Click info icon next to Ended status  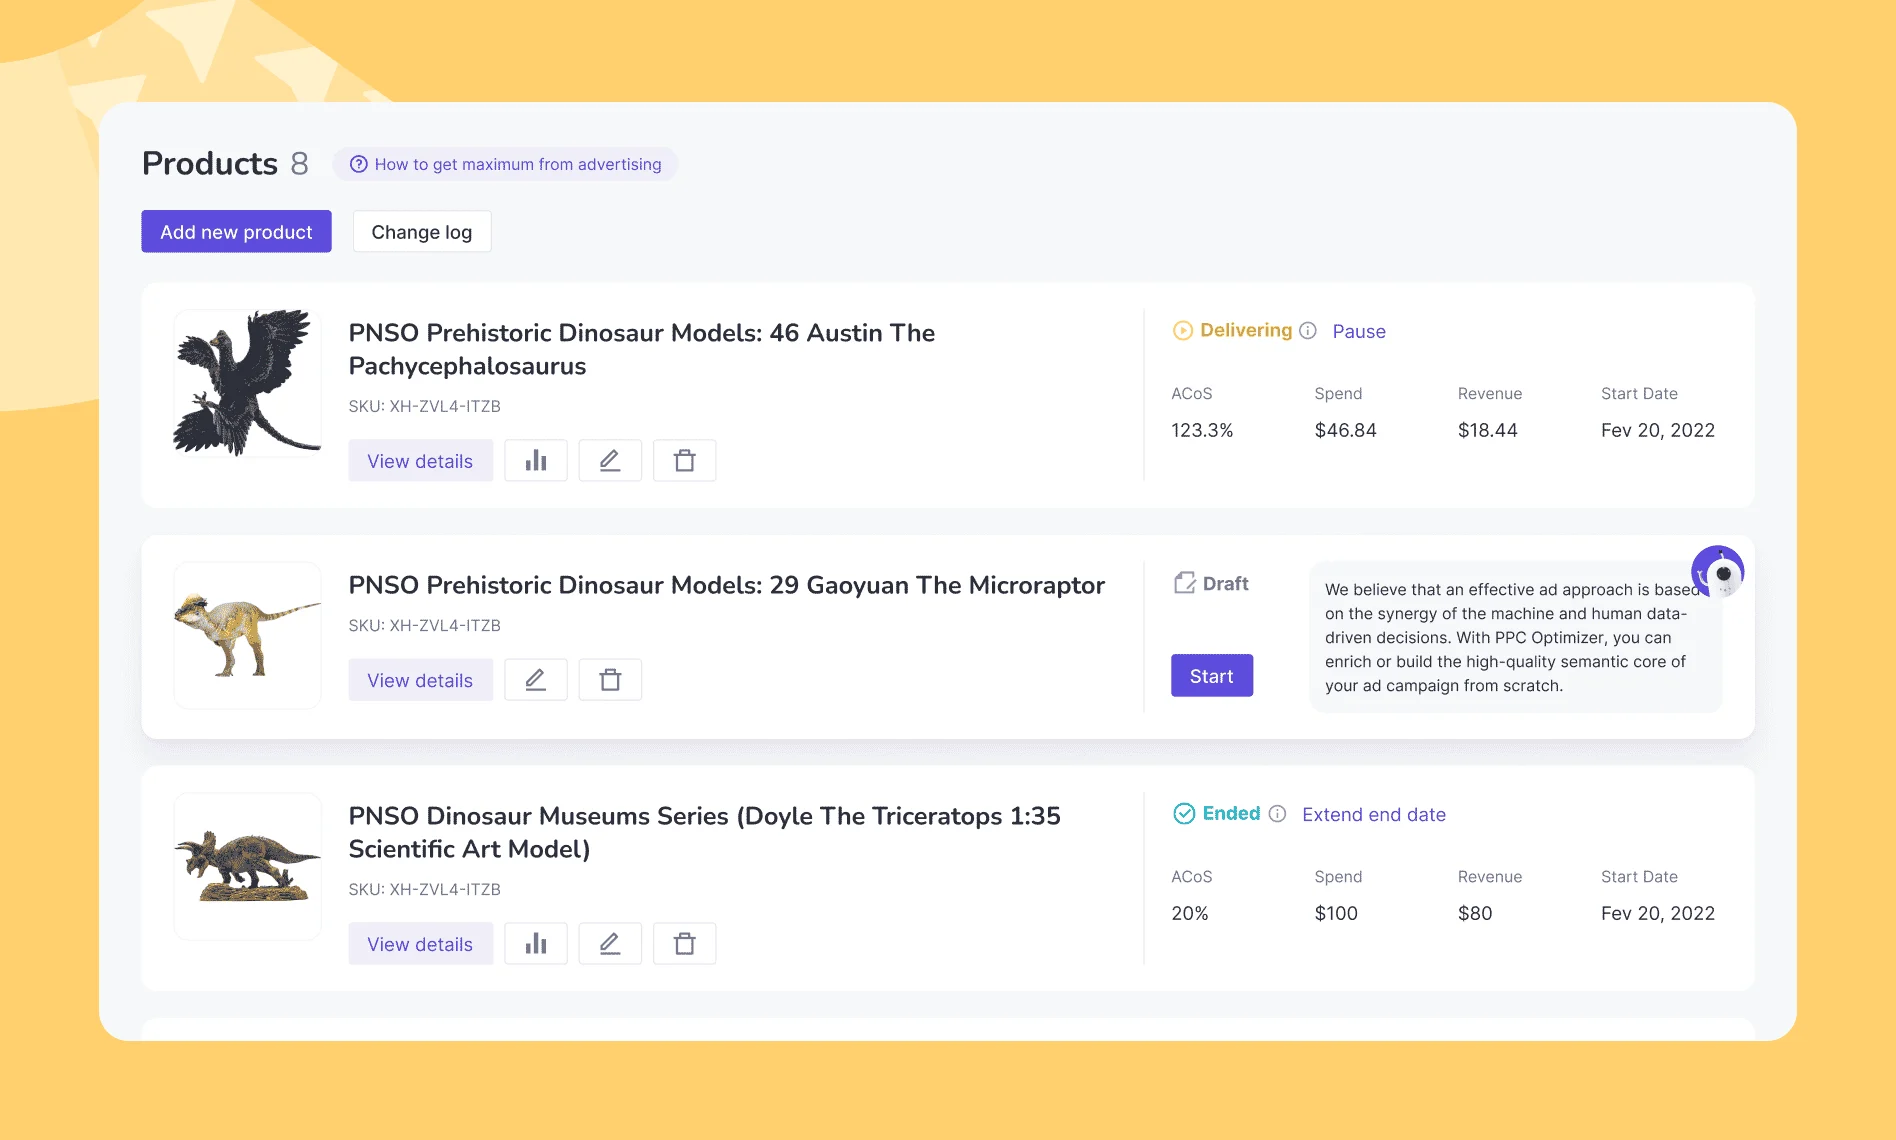(x=1277, y=814)
